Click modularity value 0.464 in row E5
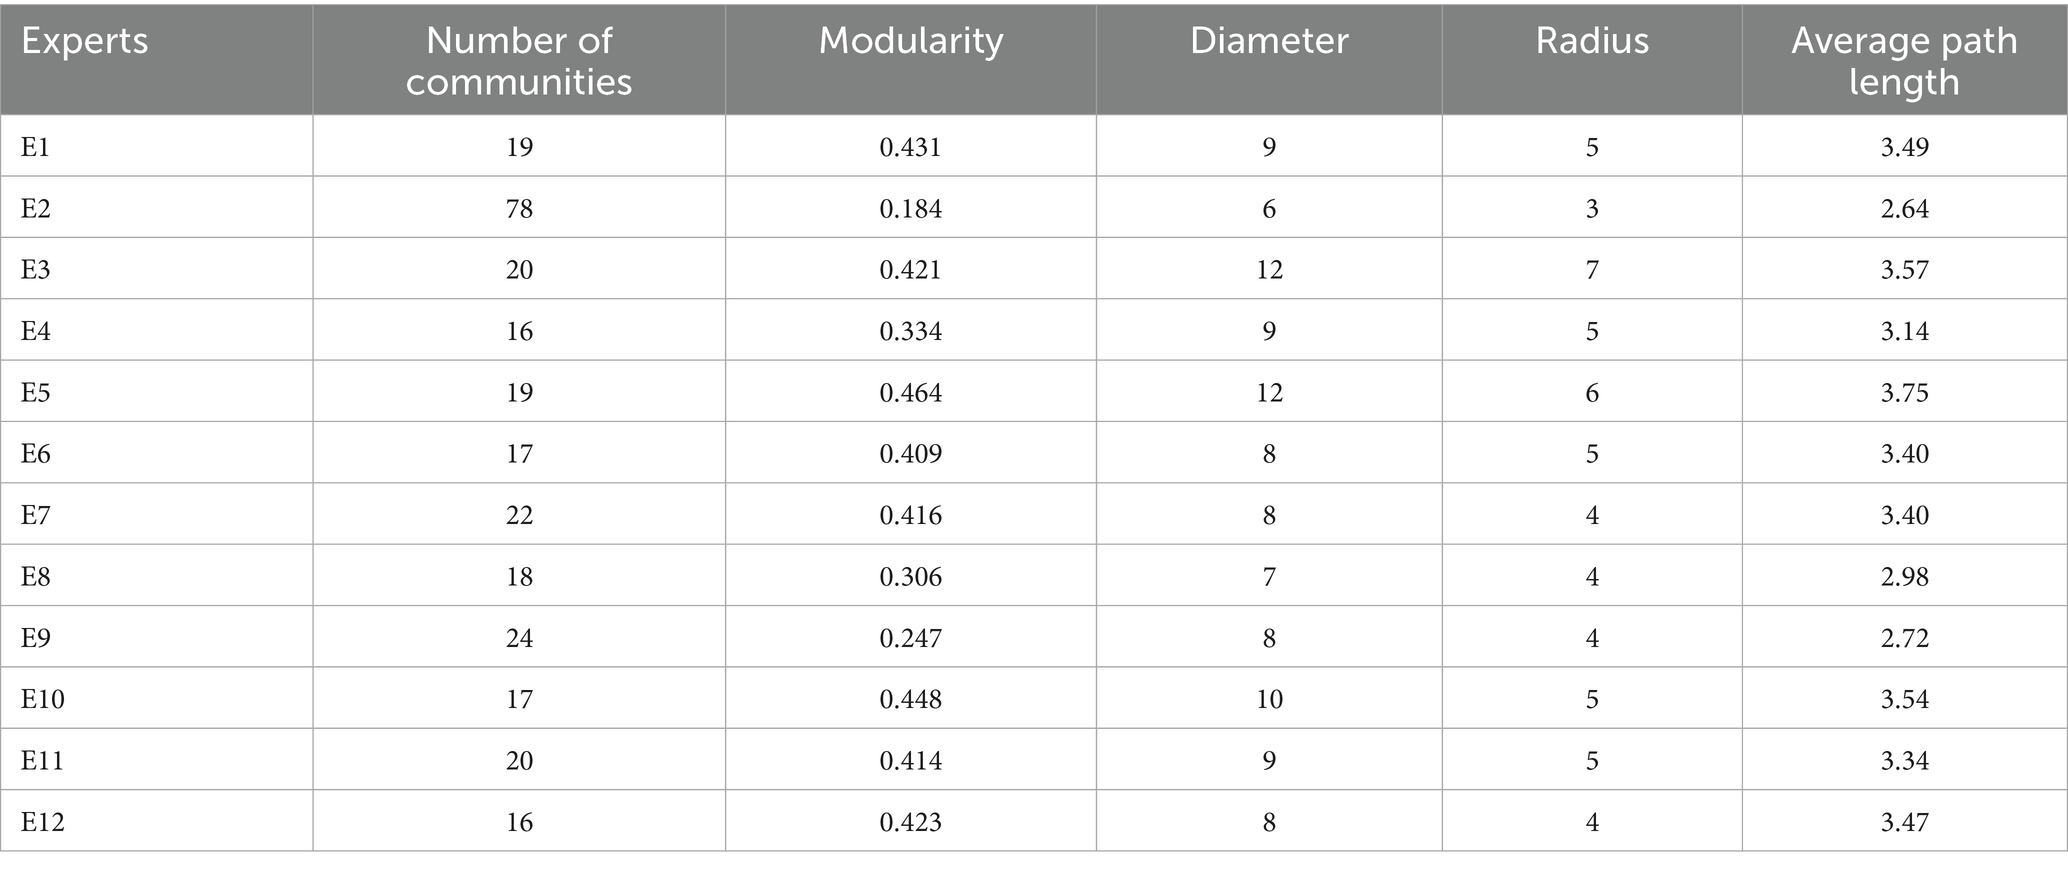2068x869 pixels. pos(910,392)
